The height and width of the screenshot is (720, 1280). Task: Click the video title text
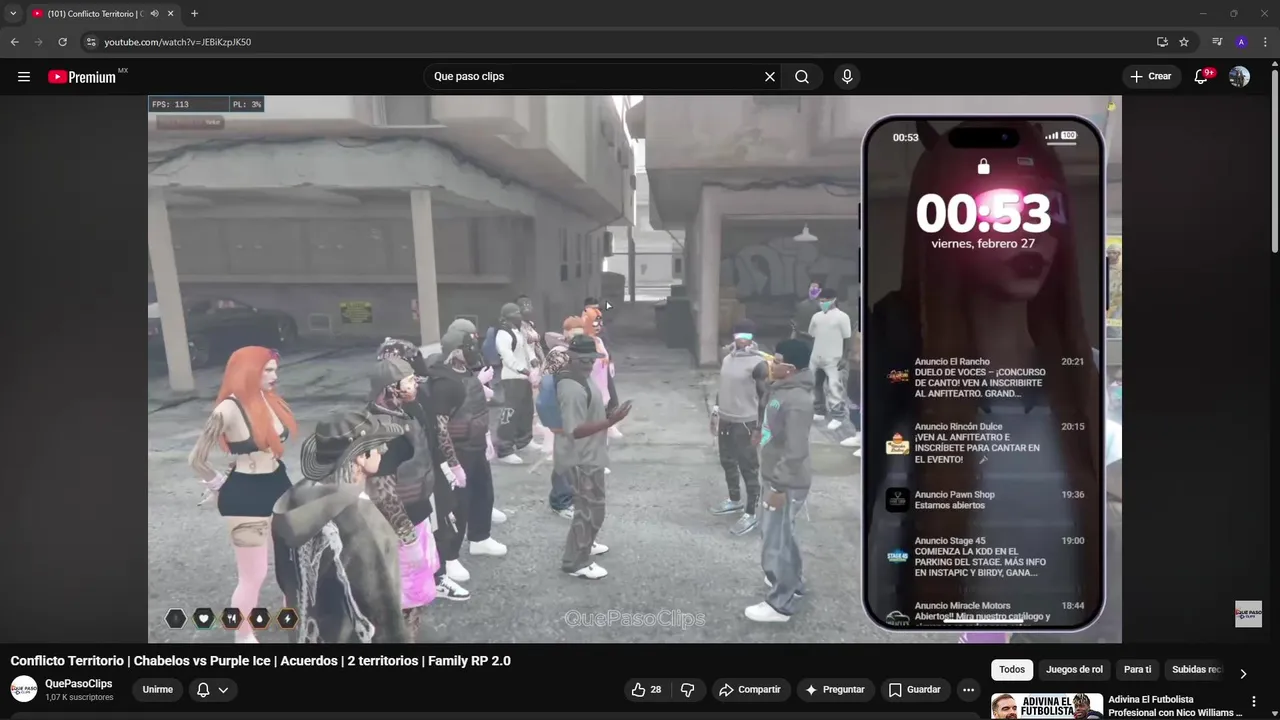(x=261, y=661)
